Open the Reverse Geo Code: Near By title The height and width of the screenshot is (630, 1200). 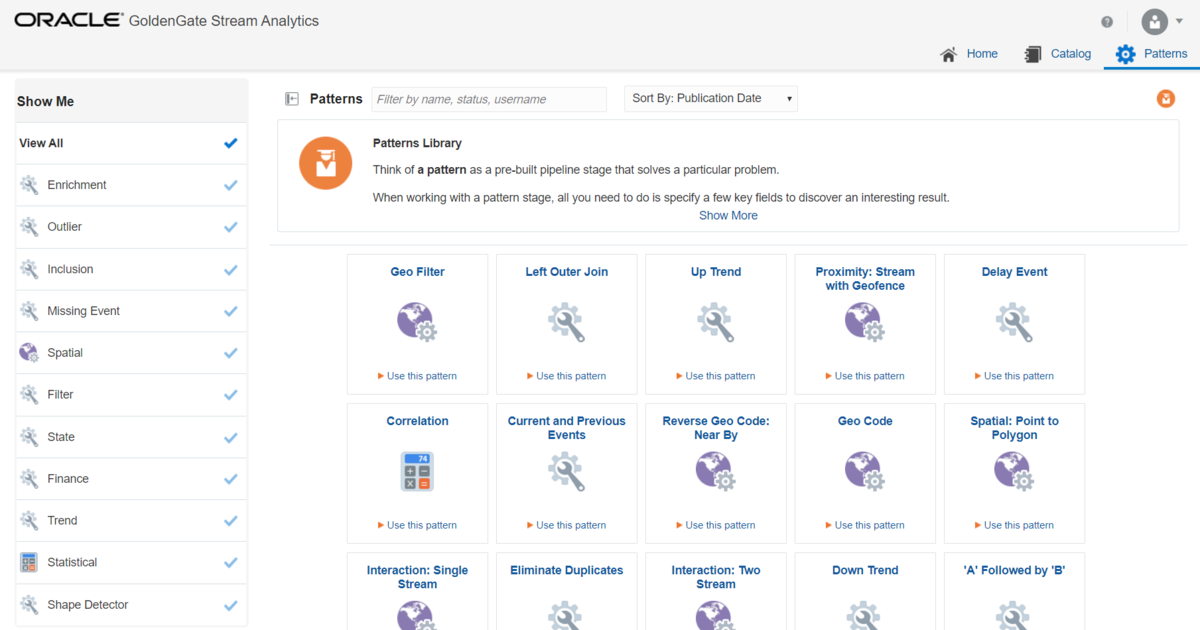[x=714, y=428]
